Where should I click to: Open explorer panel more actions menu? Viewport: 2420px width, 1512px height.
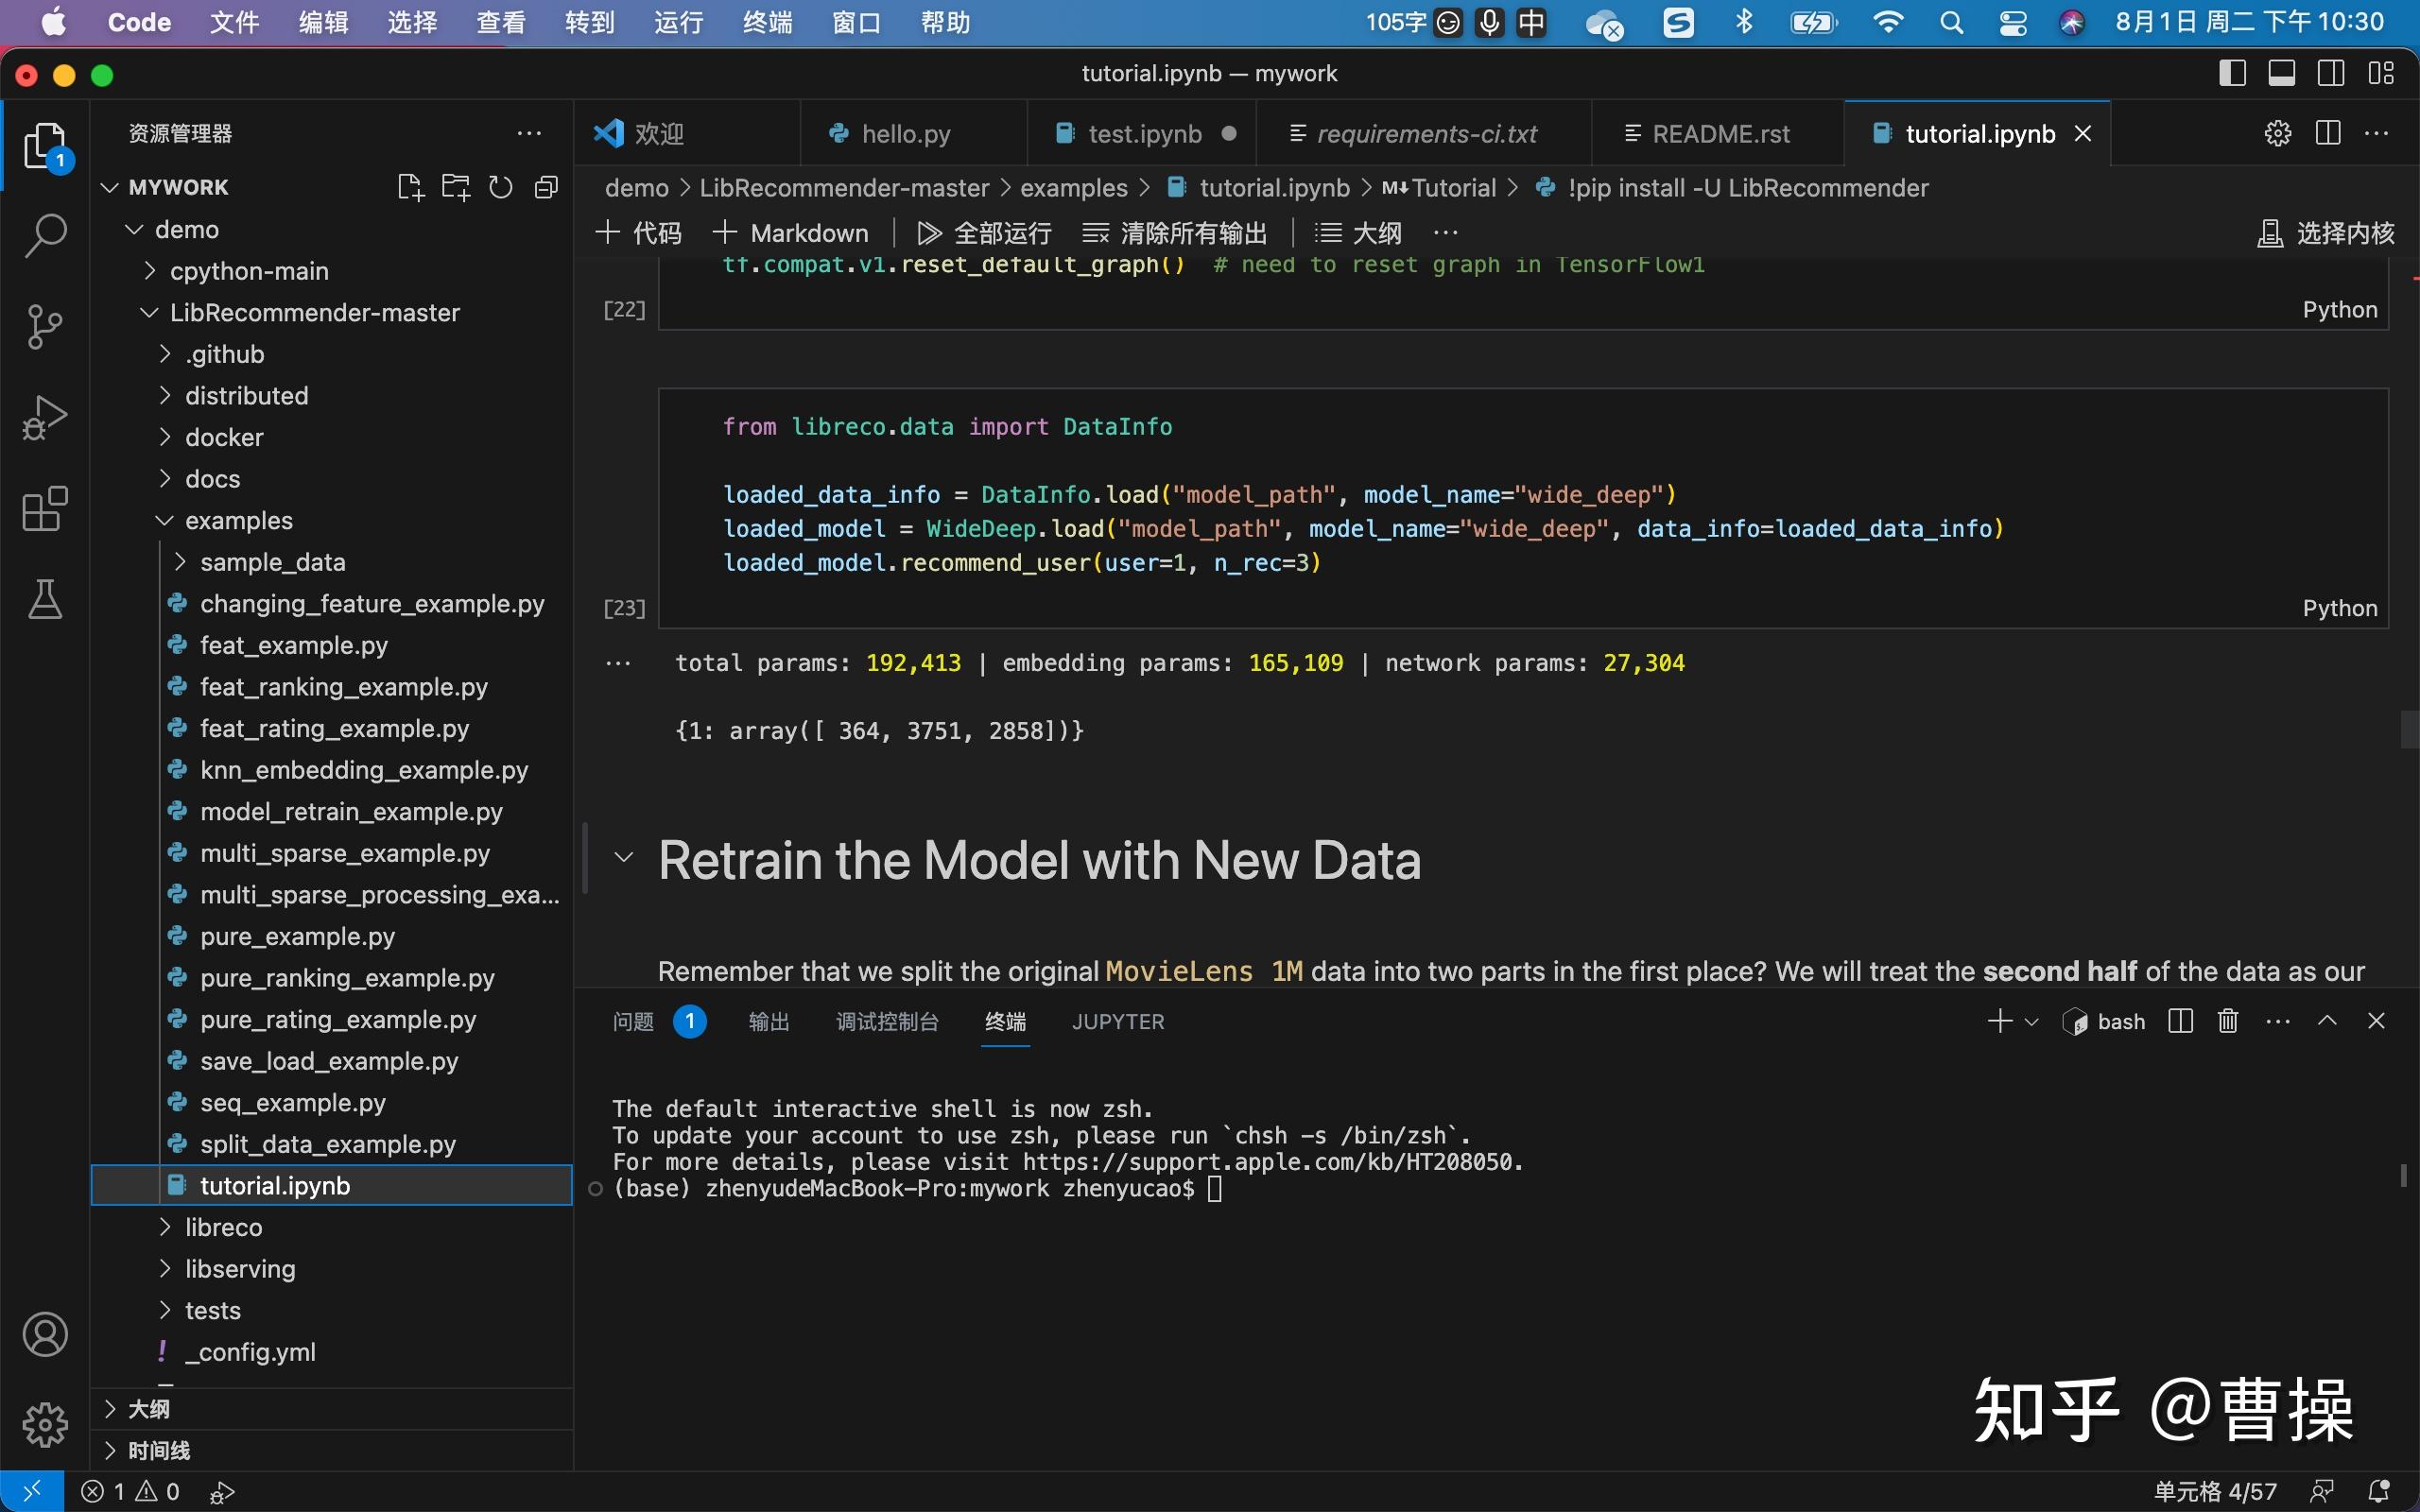pos(529,133)
